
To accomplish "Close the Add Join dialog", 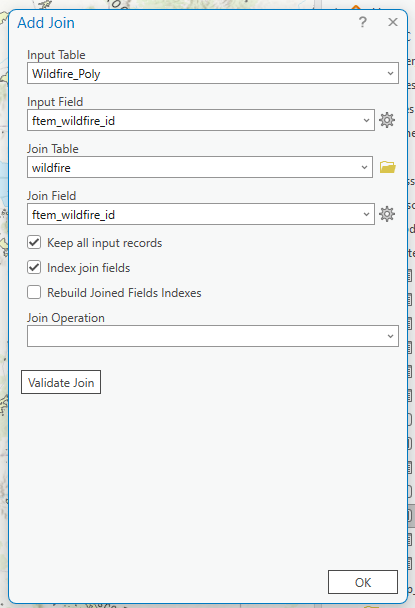I will point(393,22).
